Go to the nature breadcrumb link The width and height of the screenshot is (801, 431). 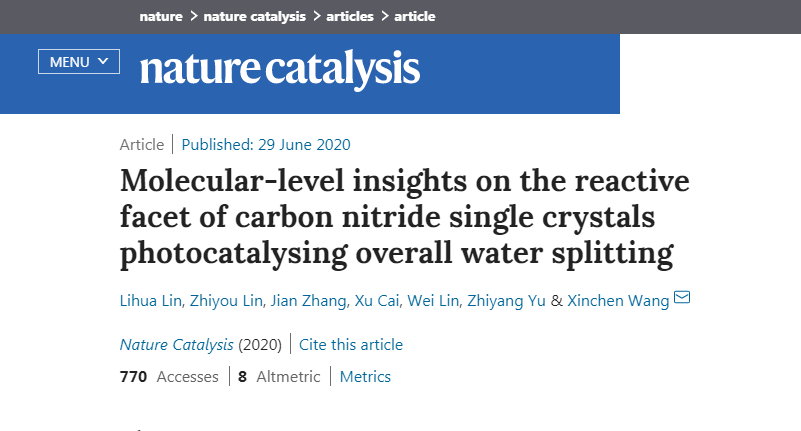point(162,17)
